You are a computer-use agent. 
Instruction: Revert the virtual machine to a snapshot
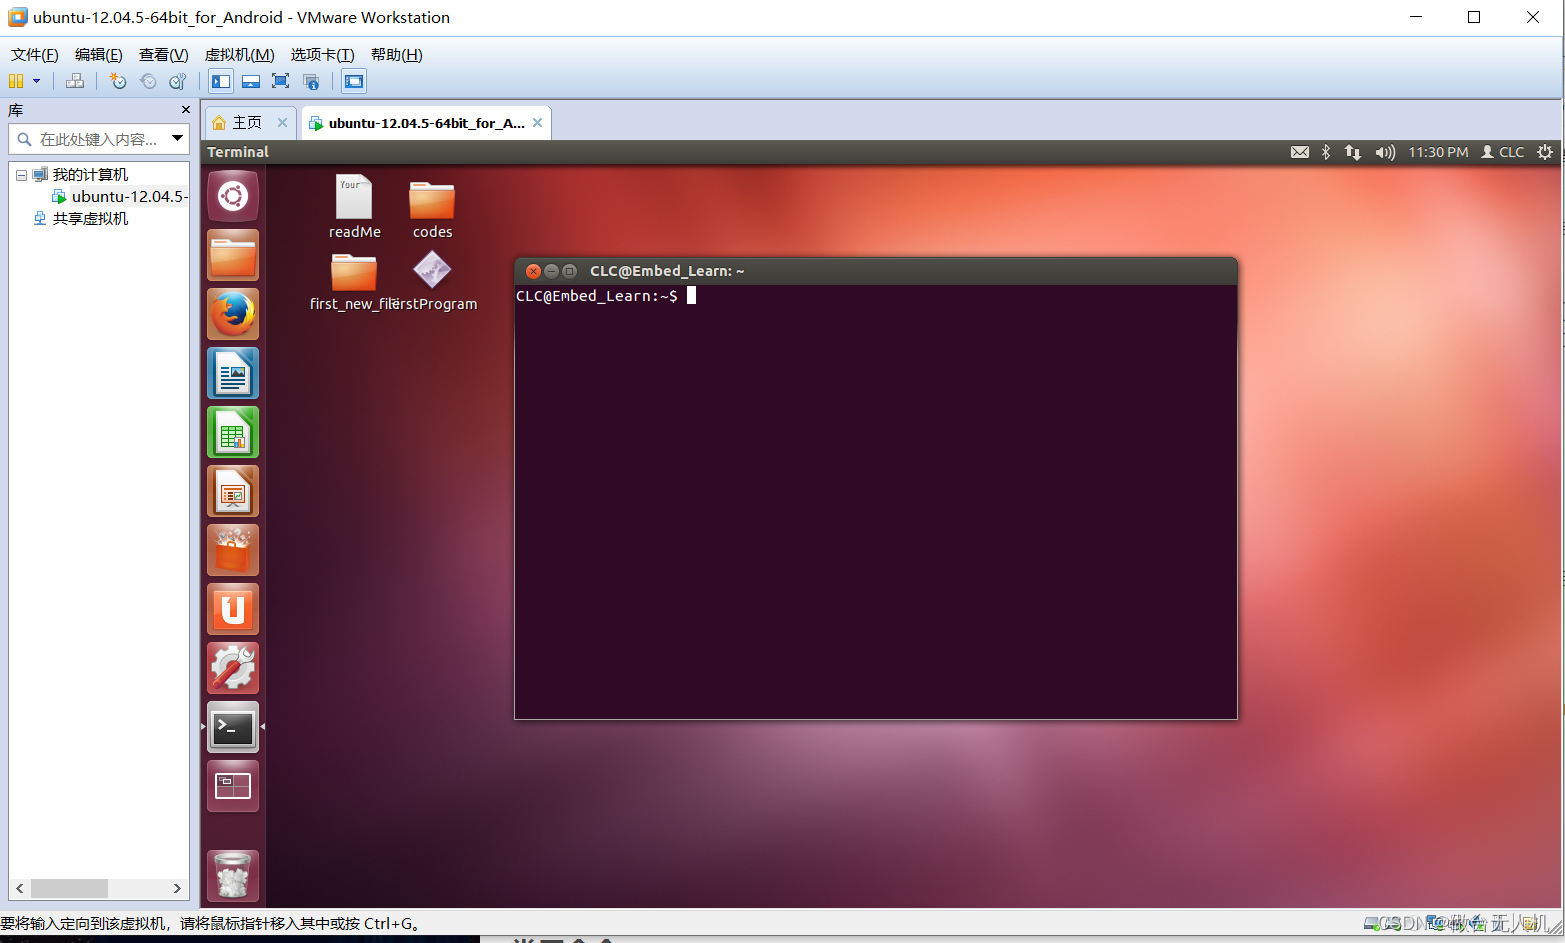pos(148,81)
